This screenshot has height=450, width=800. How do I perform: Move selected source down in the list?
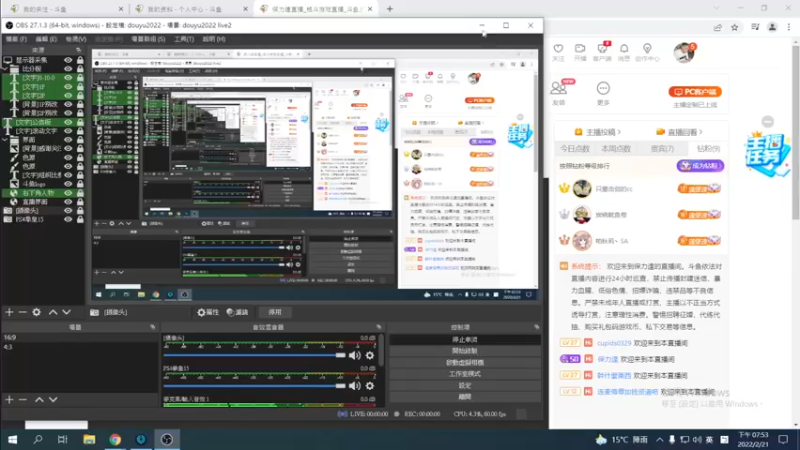pyautogui.click(x=66, y=312)
